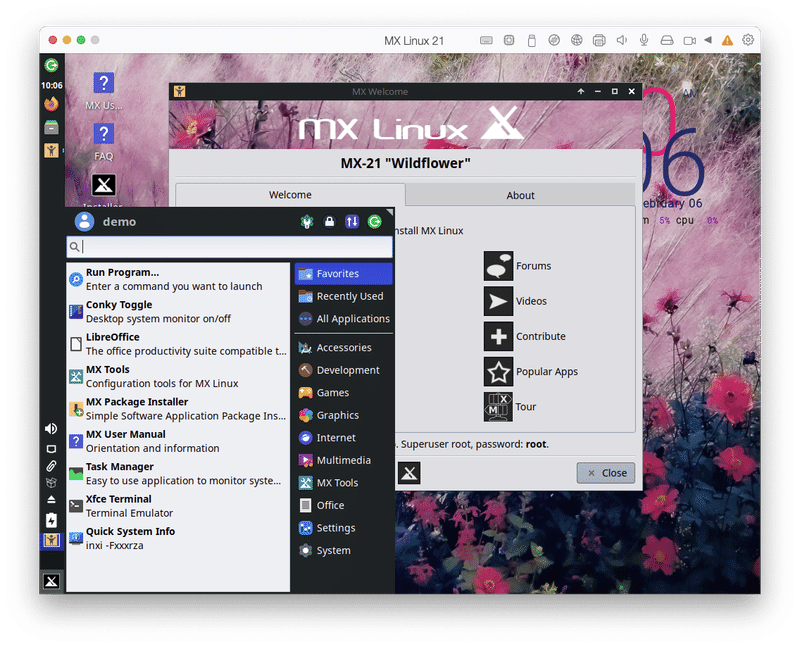
Task: Show All Applications category
Action: (343, 318)
